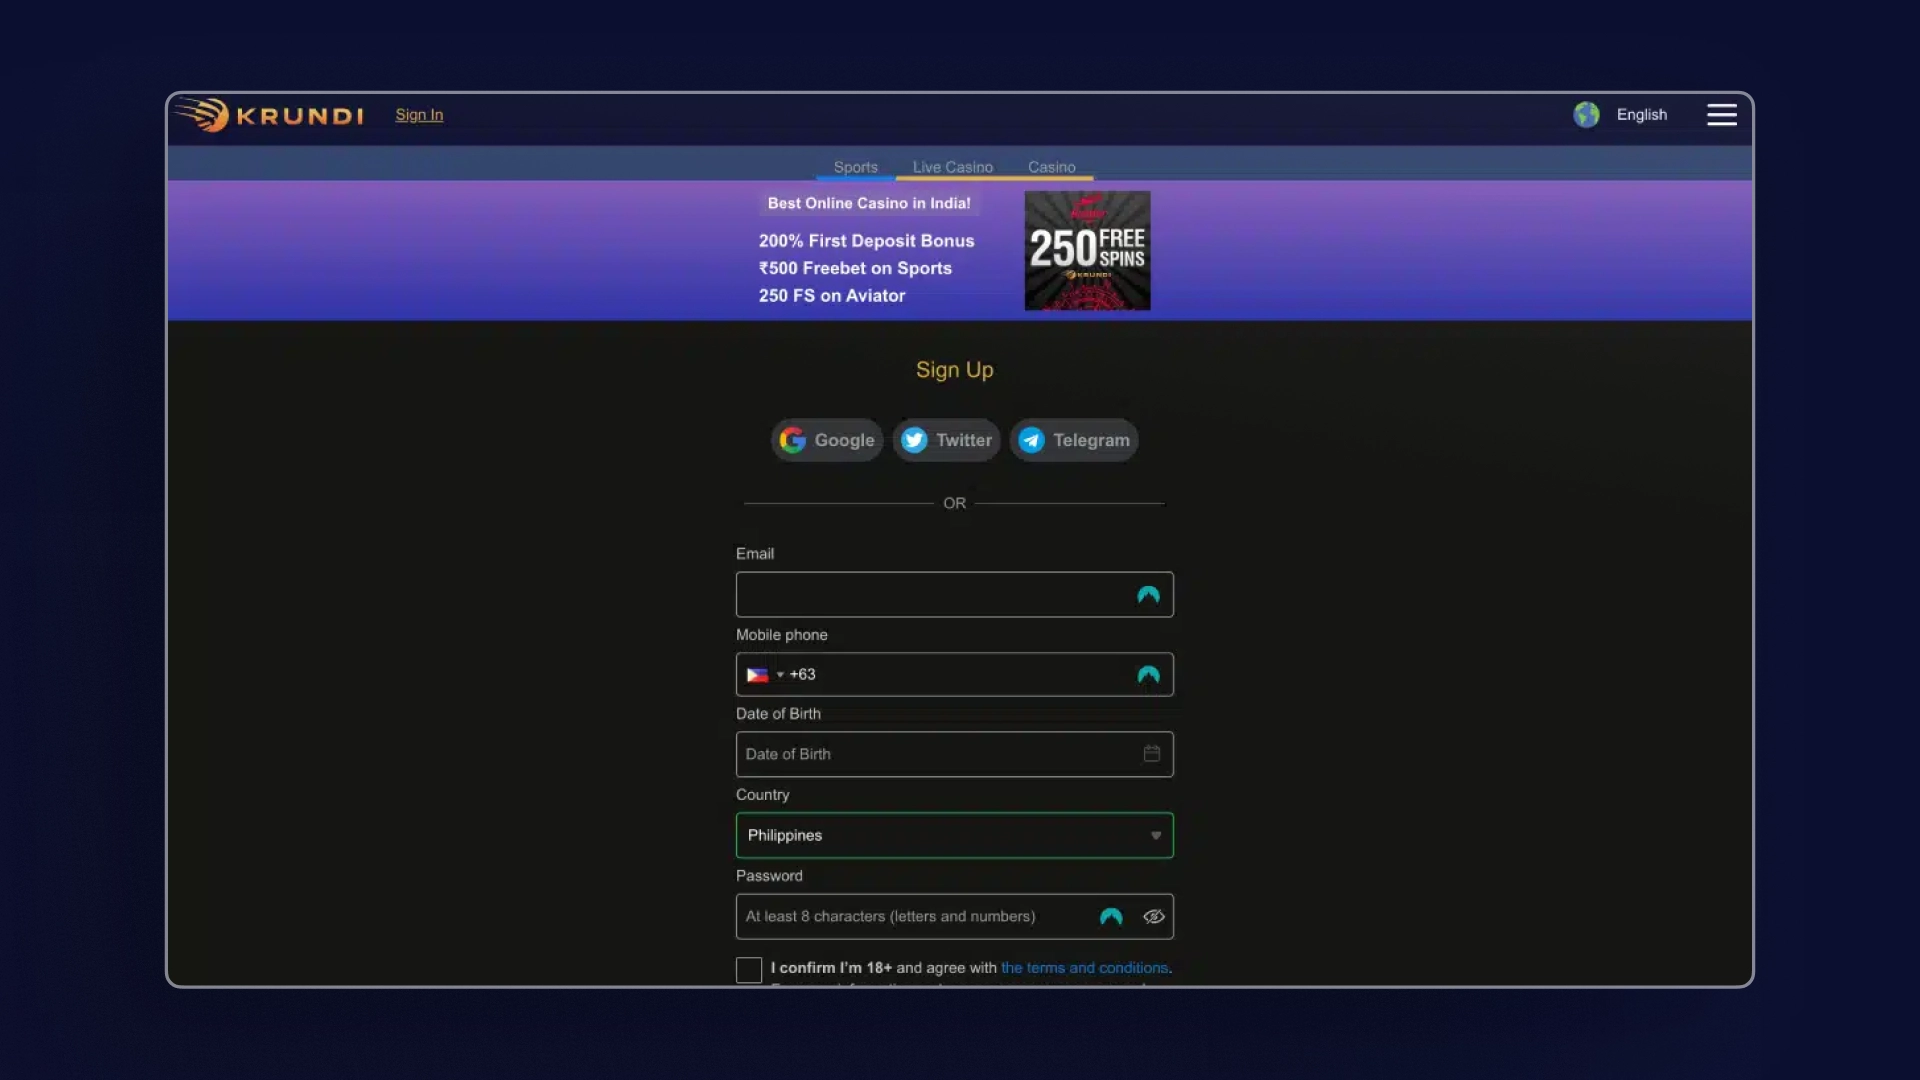The image size is (1920, 1080).
Task: Expand the Country dropdown showing Philippines
Action: pos(954,835)
